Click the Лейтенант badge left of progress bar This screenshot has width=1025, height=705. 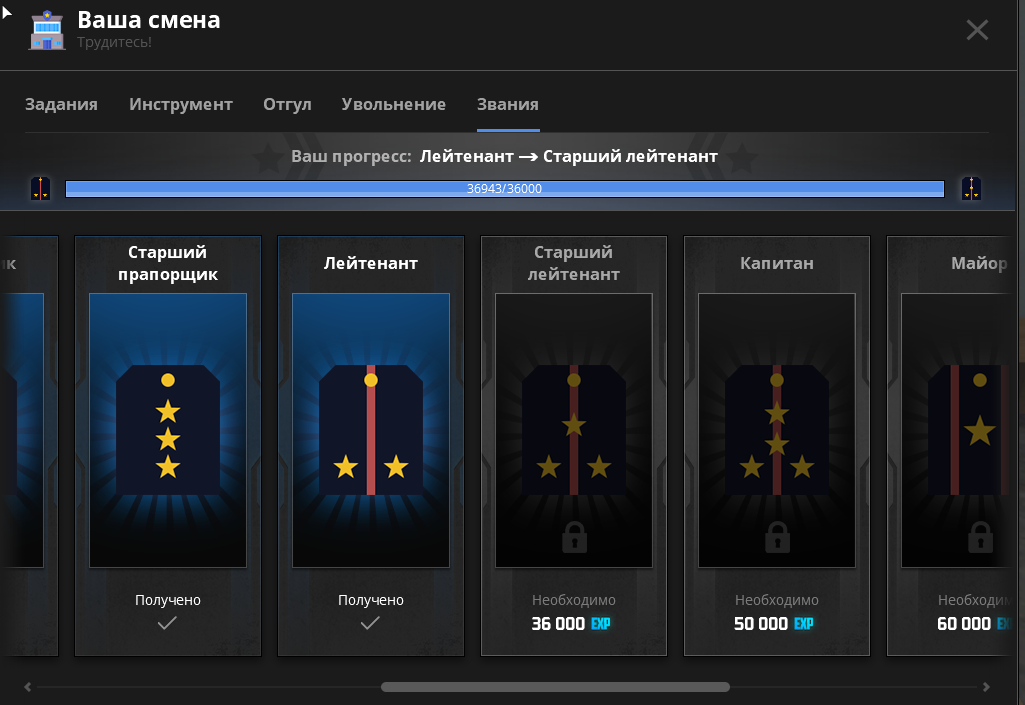tap(40, 188)
